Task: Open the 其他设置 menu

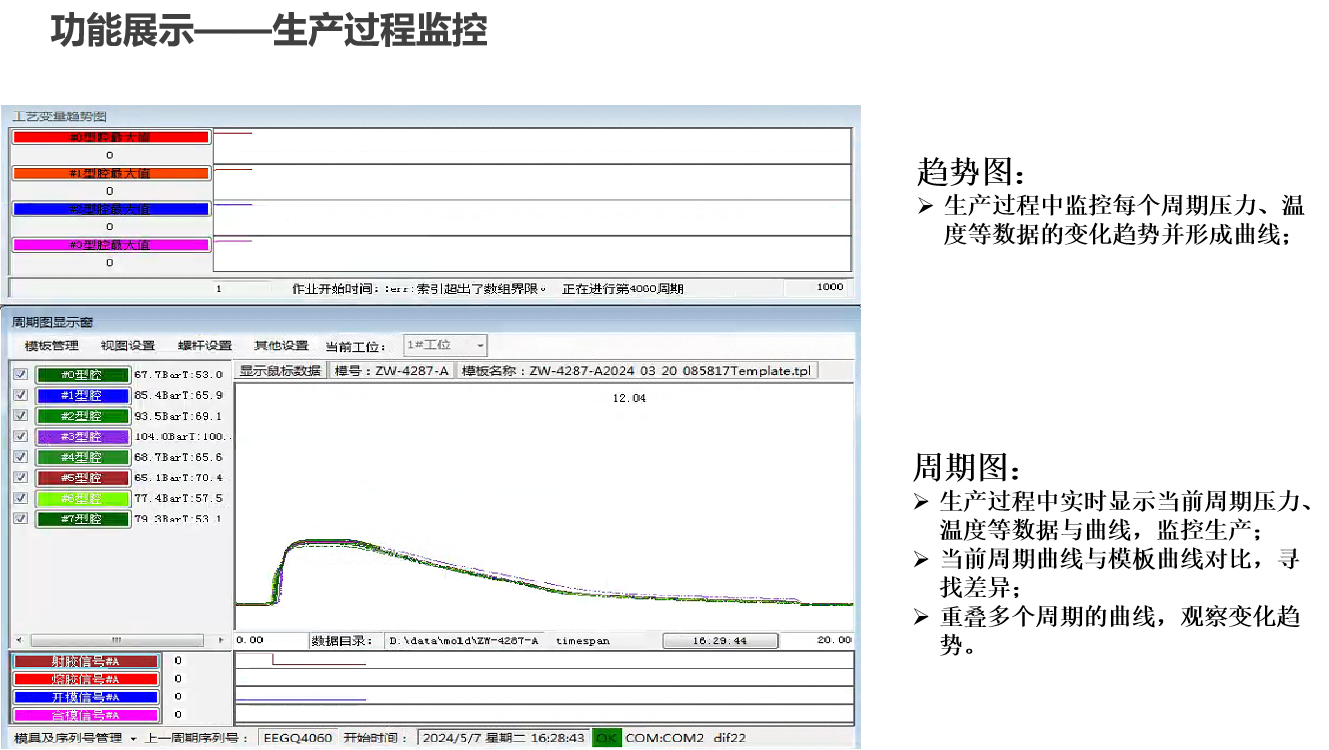Action: pos(281,346)
